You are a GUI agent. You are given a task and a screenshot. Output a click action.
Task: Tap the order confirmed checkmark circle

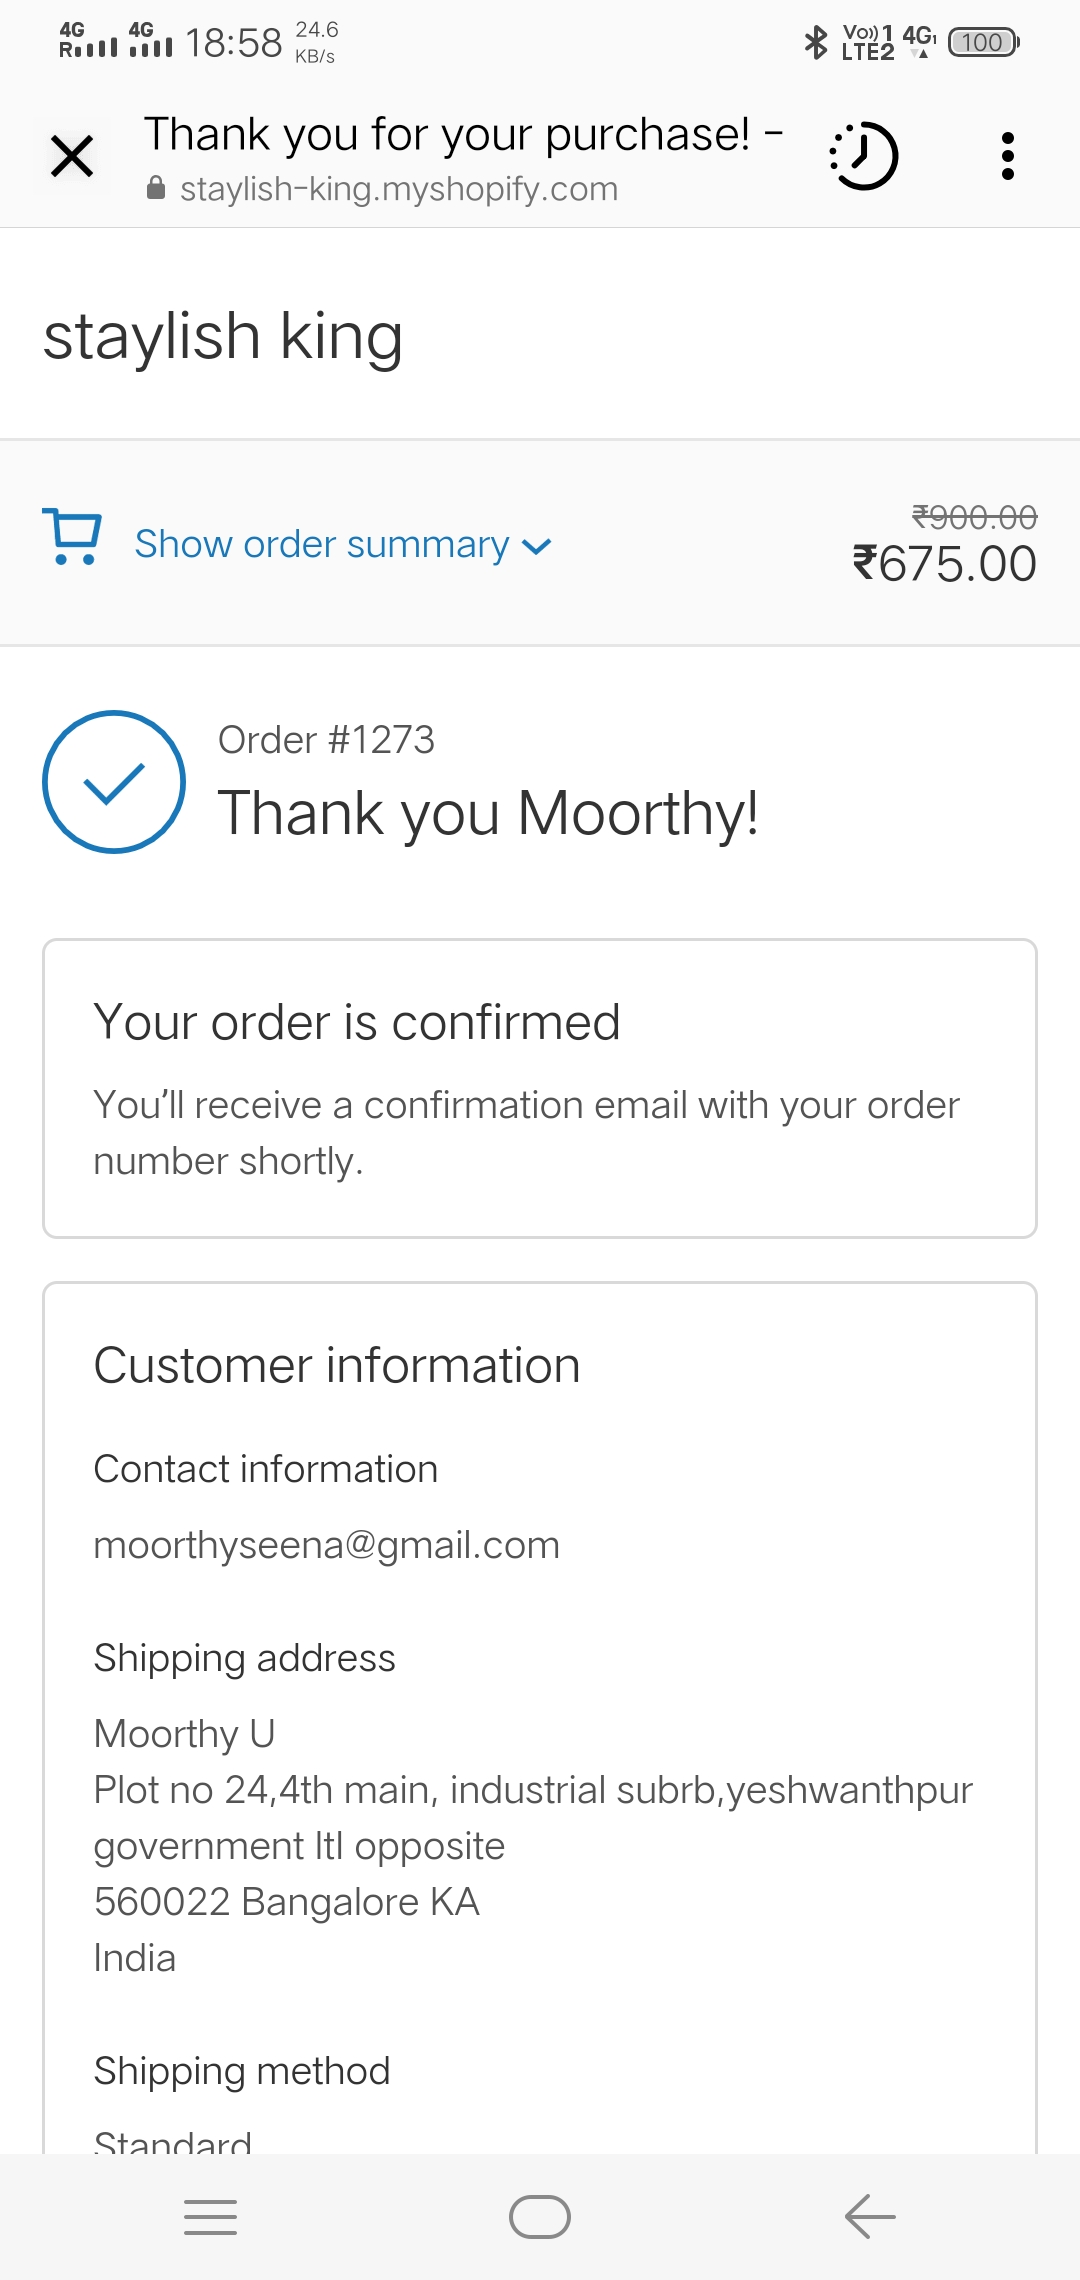[114, 782]
